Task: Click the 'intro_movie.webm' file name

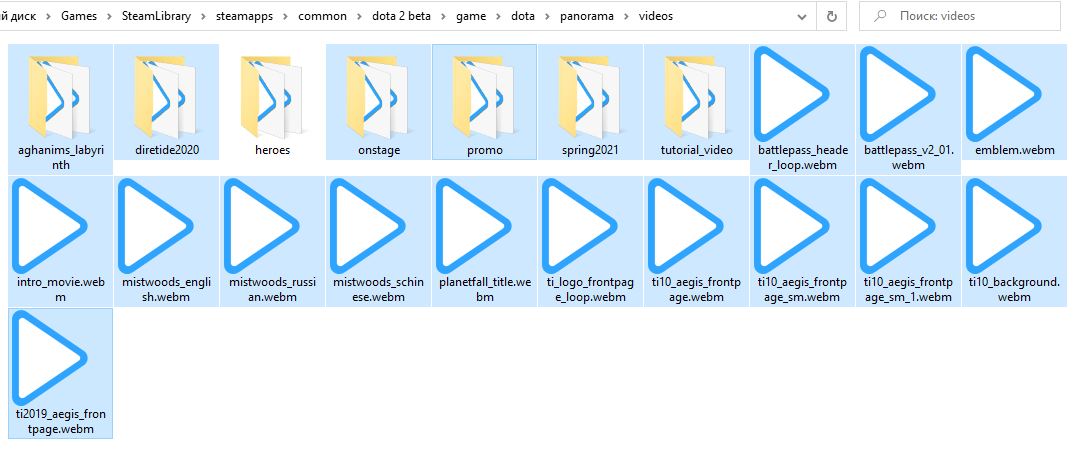Action: (x=60, y=290)
